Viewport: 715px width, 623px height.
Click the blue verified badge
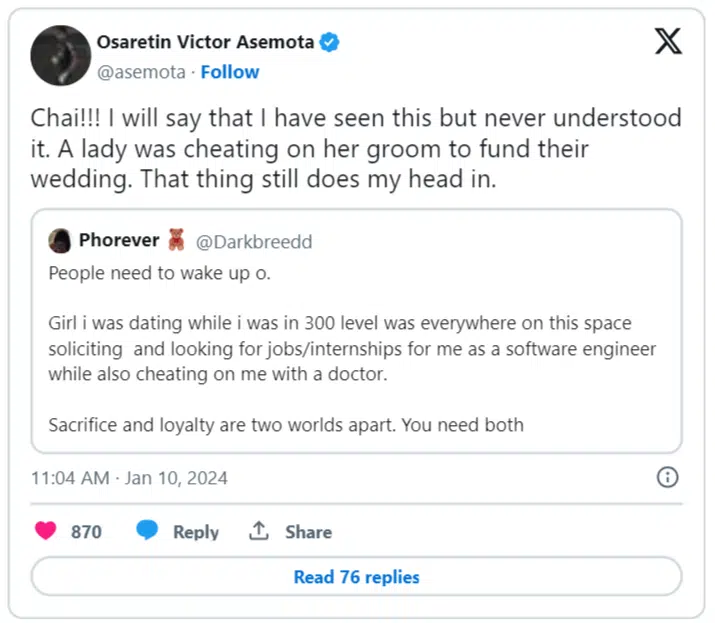click(329, 43)
